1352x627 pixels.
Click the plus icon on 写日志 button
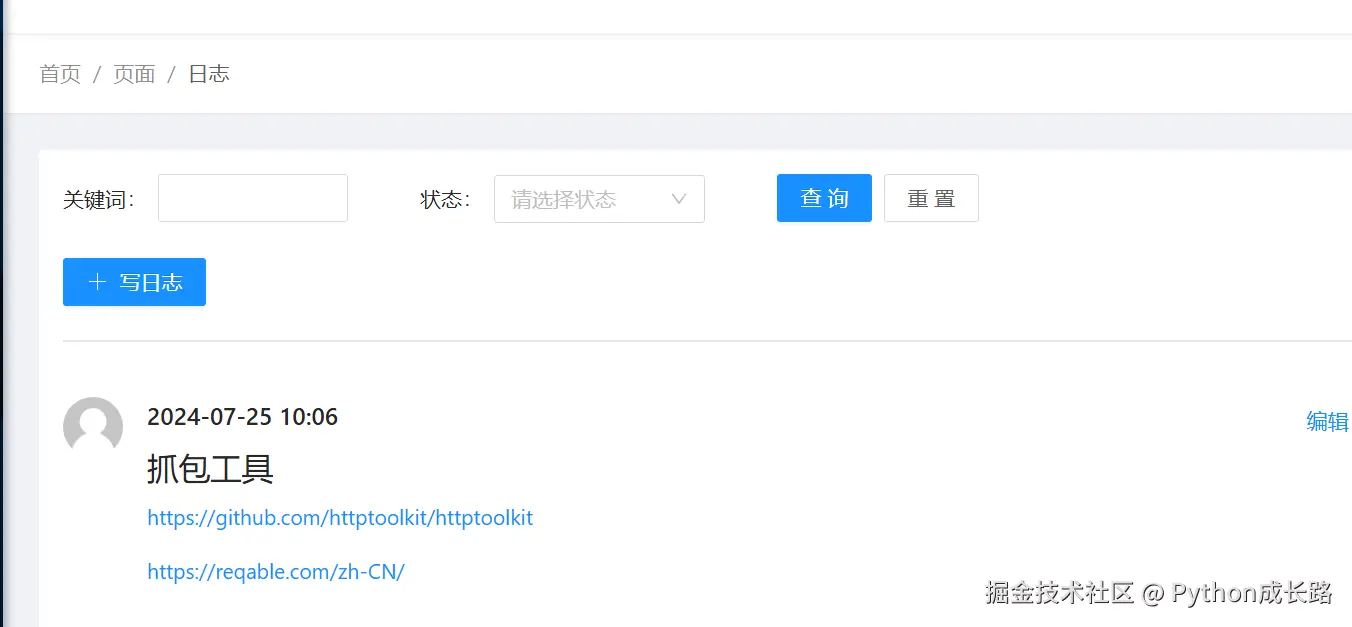click(97, 282)
